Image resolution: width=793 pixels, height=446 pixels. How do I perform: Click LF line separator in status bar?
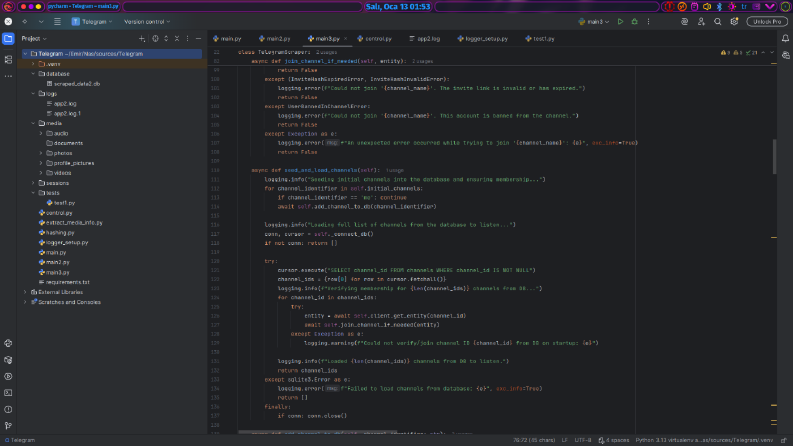pos(564,440)
